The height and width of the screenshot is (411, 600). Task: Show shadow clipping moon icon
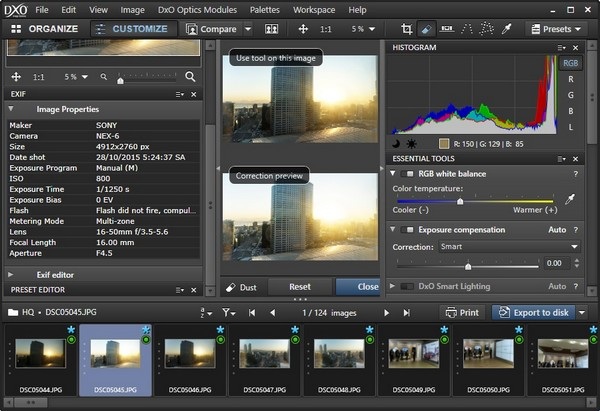[396, 144]
